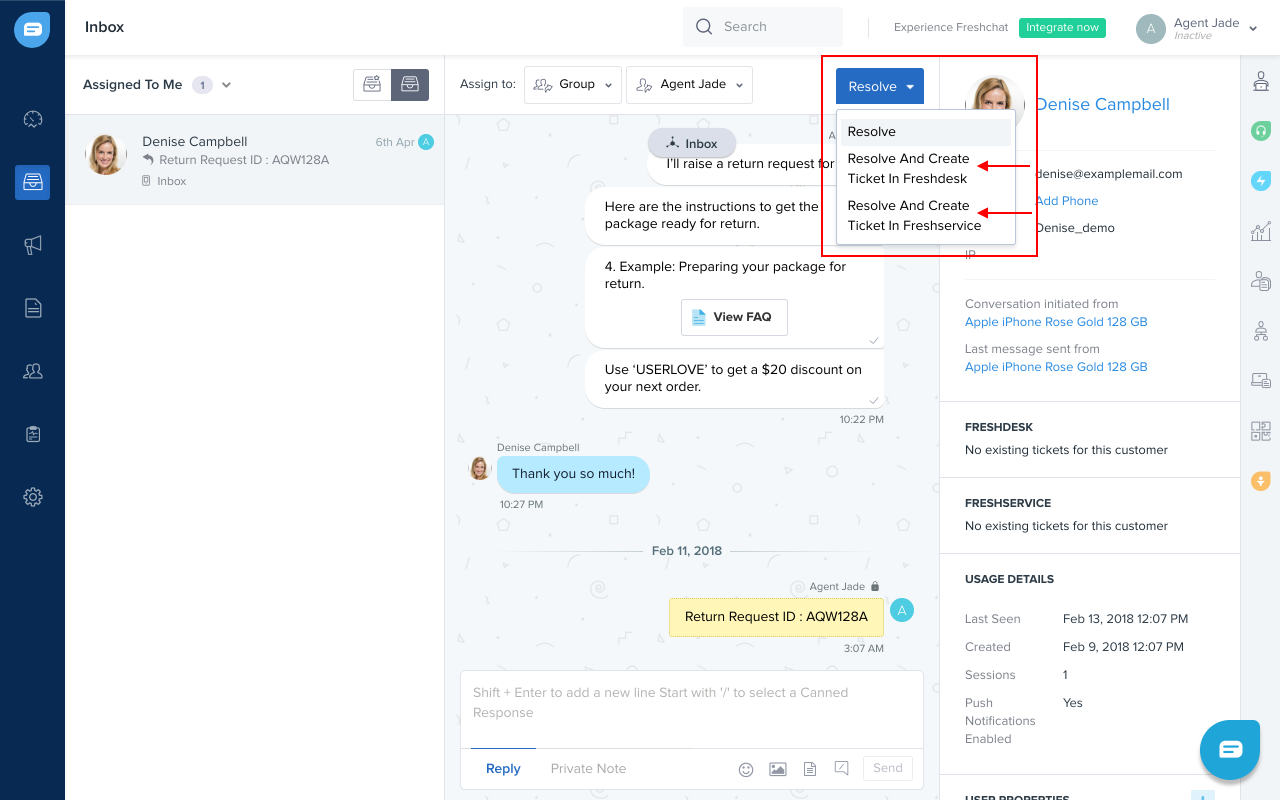The height and width of the screenshot is (800, 1280).
Task: Open the Denise Campbell name link
Action: (x=1102, y=105)
